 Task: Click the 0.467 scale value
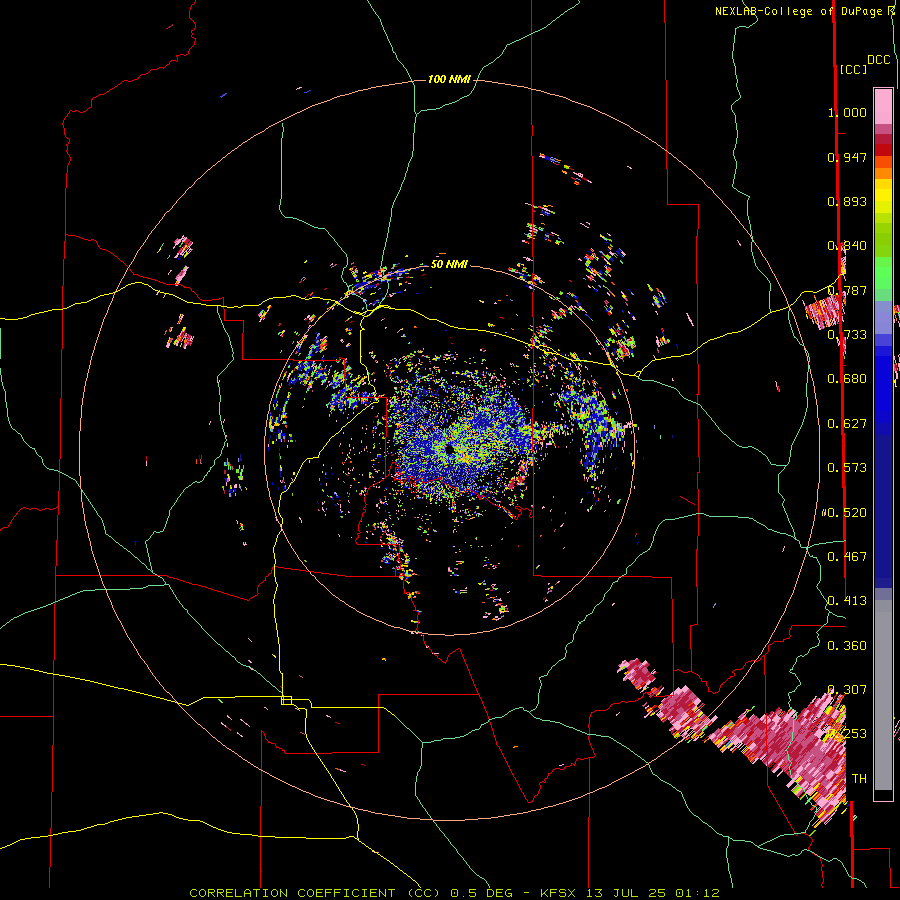tap(847, 557)
